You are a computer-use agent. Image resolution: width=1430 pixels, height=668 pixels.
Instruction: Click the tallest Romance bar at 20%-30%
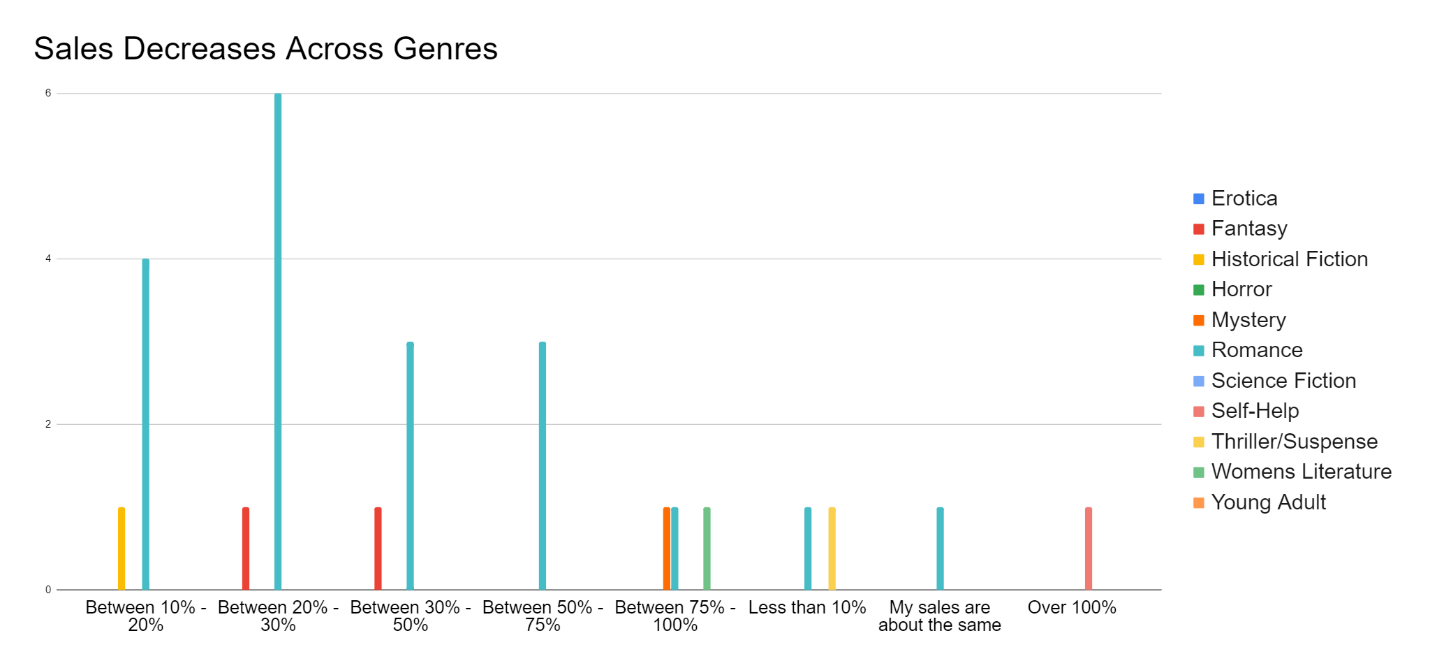(x=278, y=340)
